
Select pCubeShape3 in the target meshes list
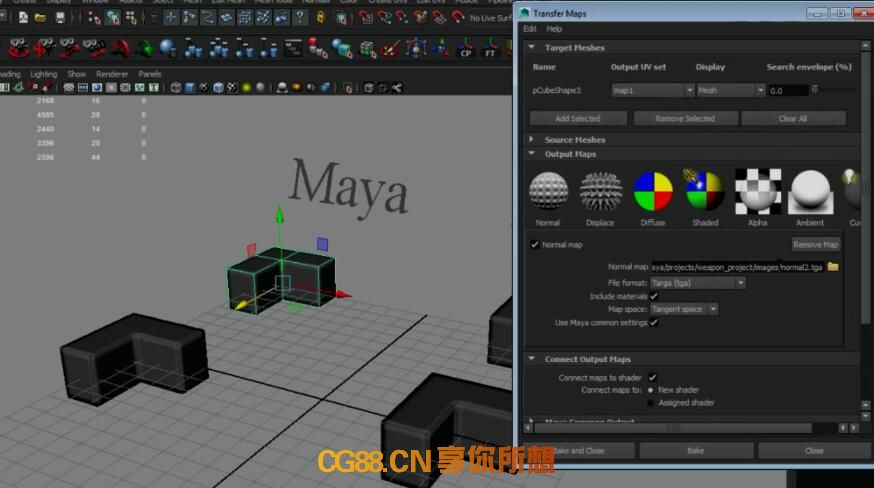click(556, 90)
